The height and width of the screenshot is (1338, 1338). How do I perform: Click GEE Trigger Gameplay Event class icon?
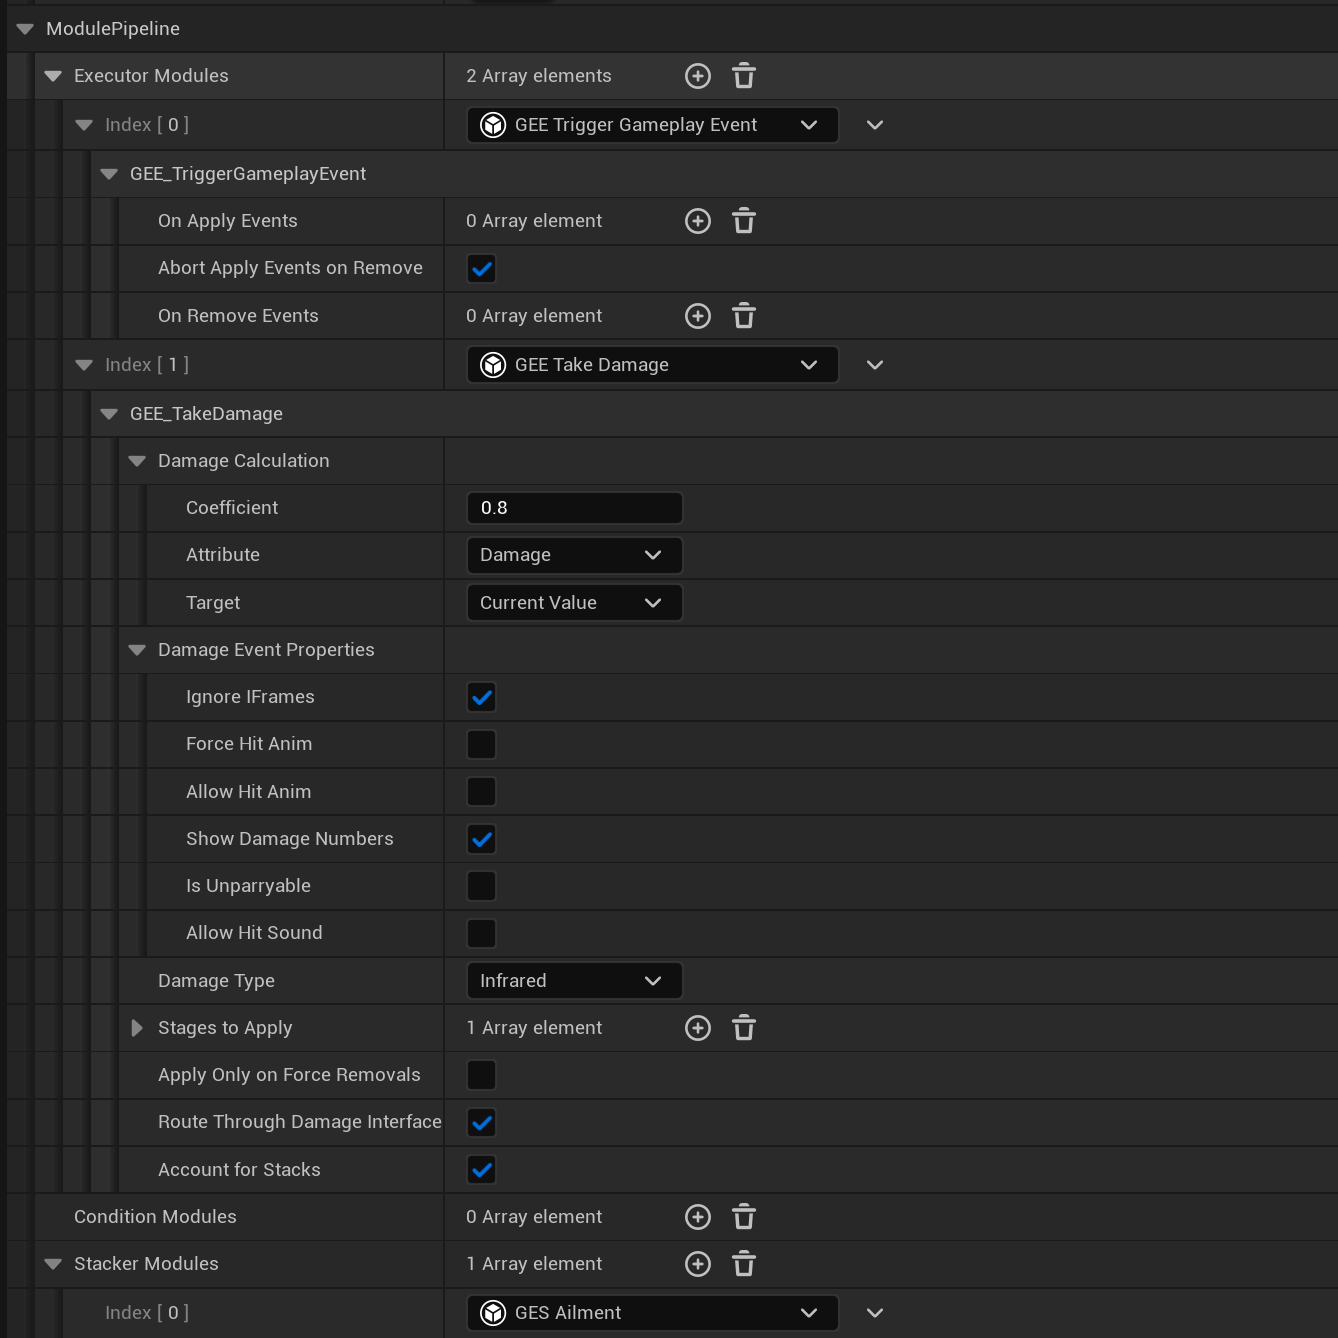click(x=493, y=125)
